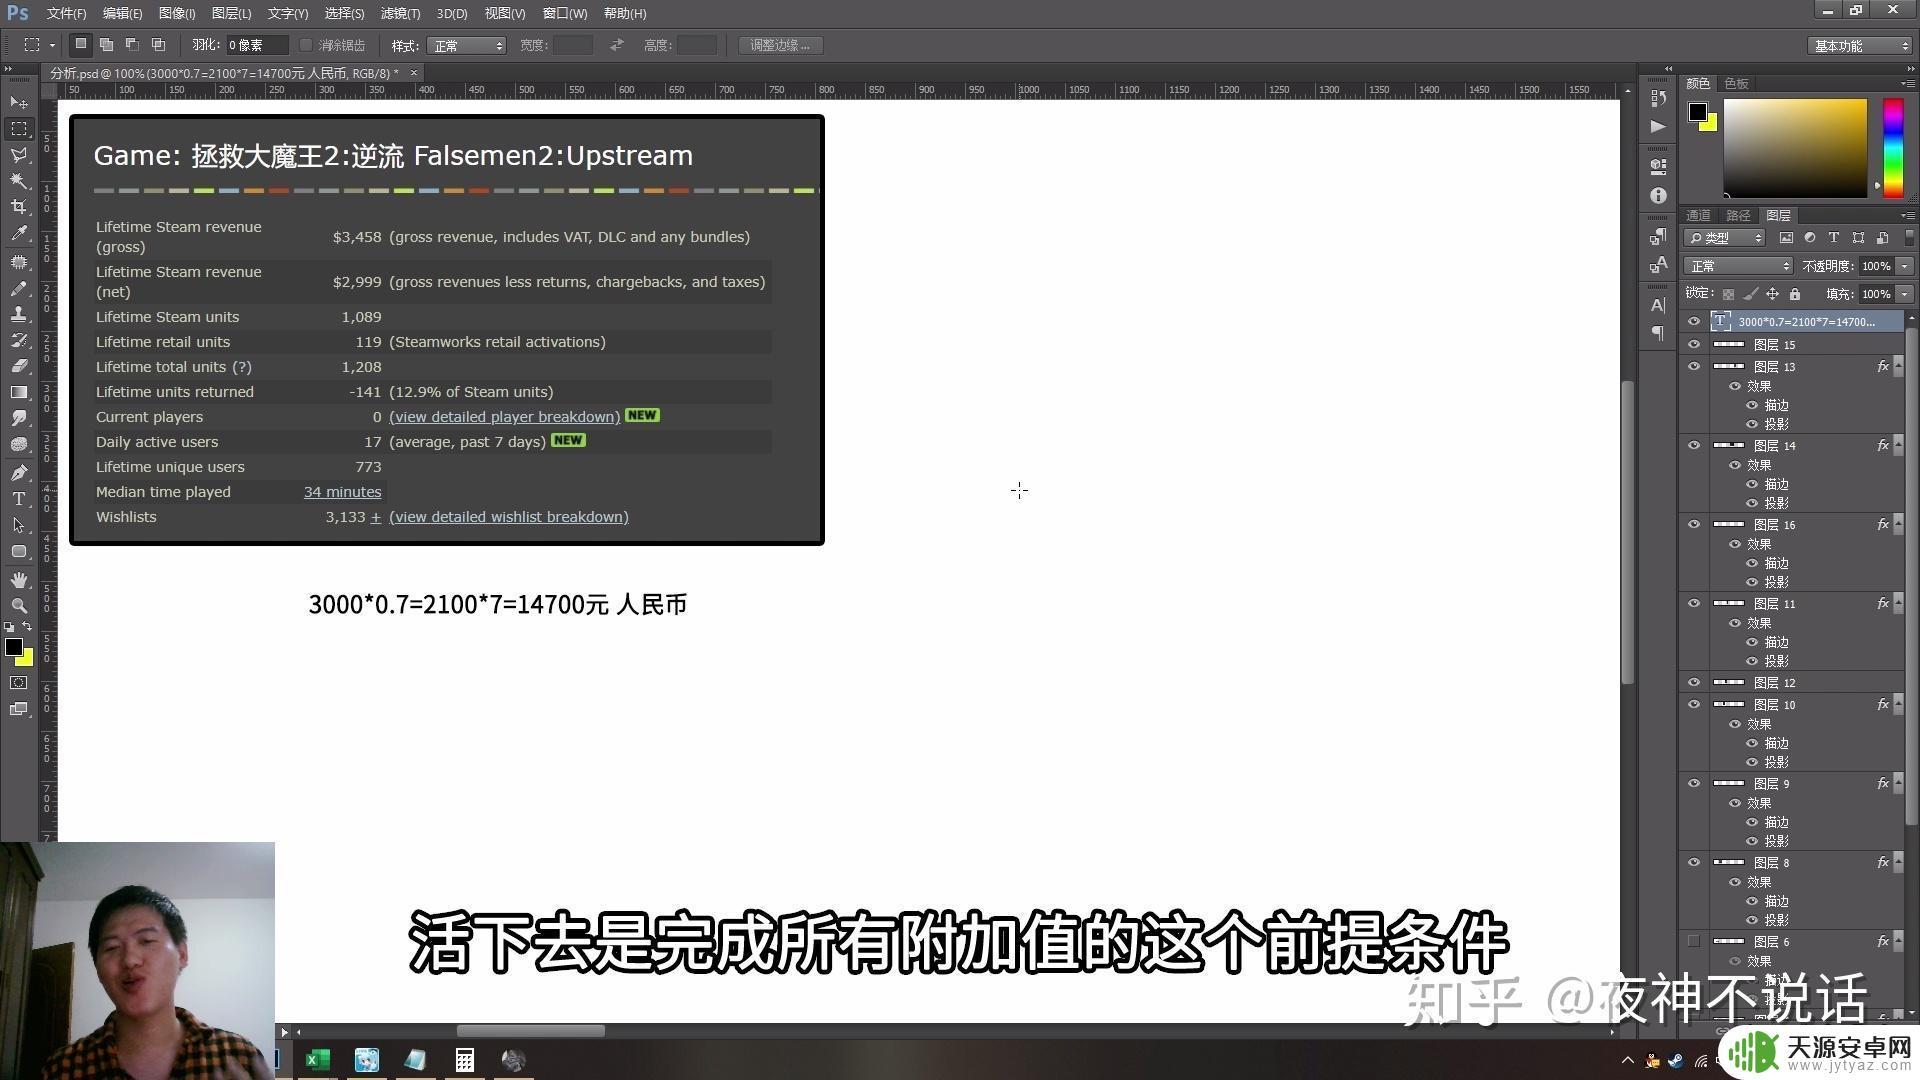Select the Path Selection arrow tool
Viewport: 1920px width, 1080px height.
[19, 525]
